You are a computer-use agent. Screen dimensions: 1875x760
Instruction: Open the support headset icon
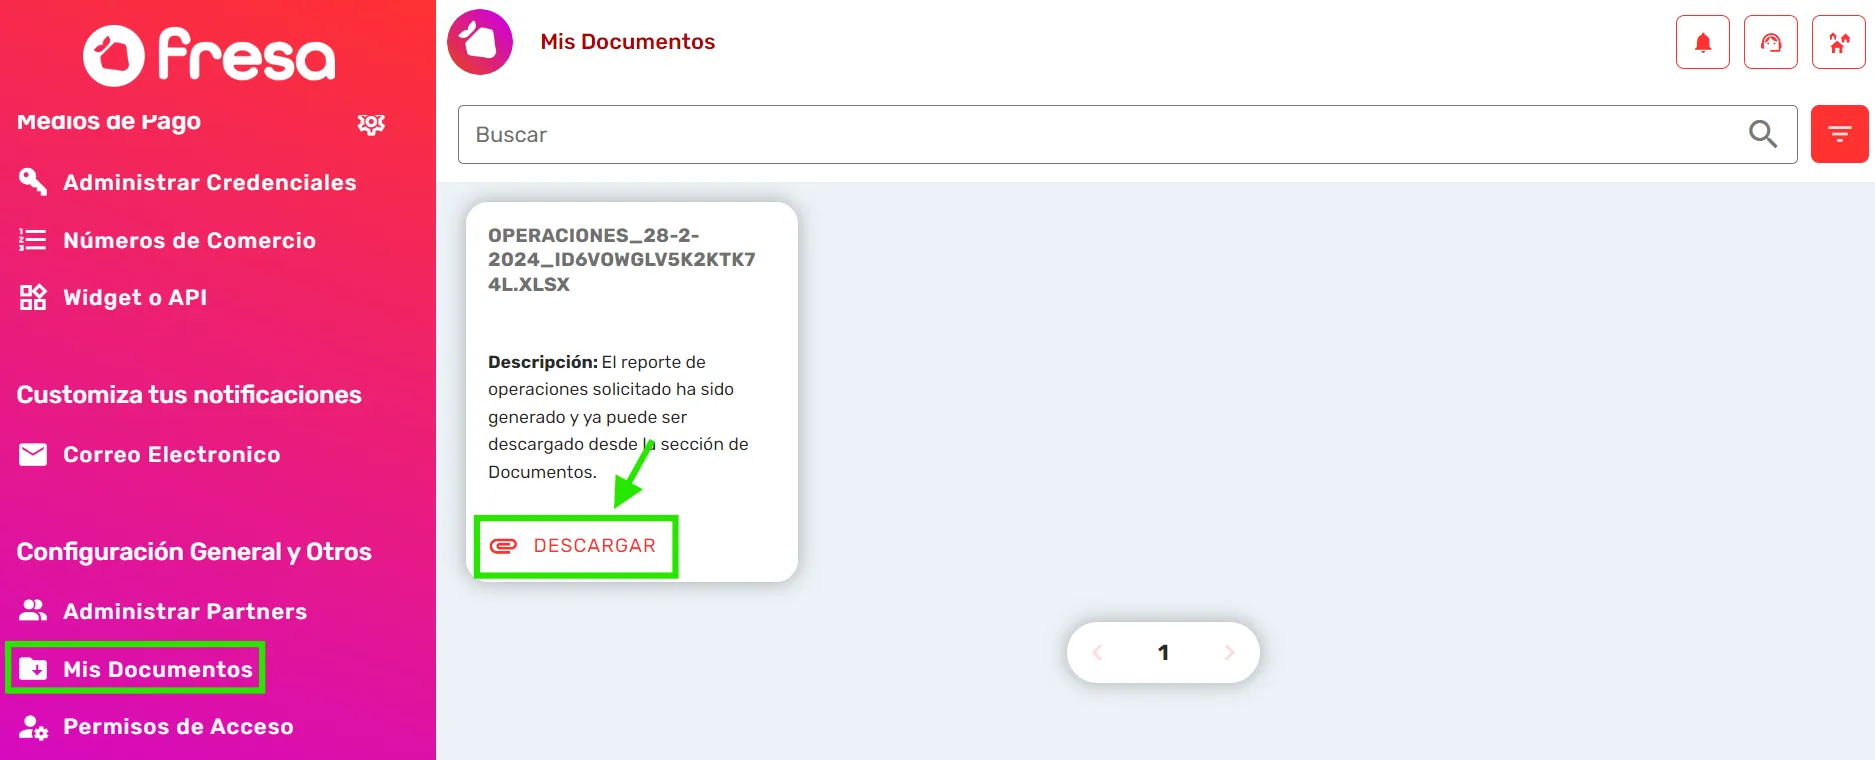pos(1771,42)
